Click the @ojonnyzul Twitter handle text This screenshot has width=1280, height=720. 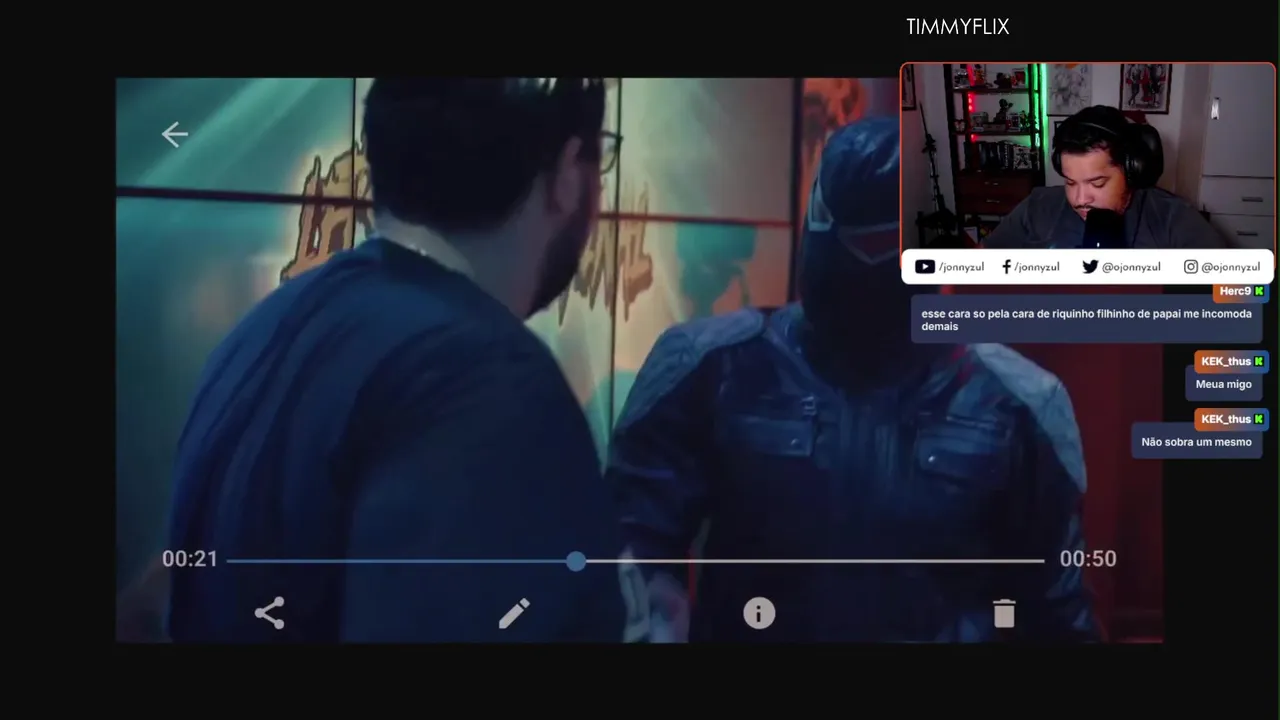(1131, 267)
